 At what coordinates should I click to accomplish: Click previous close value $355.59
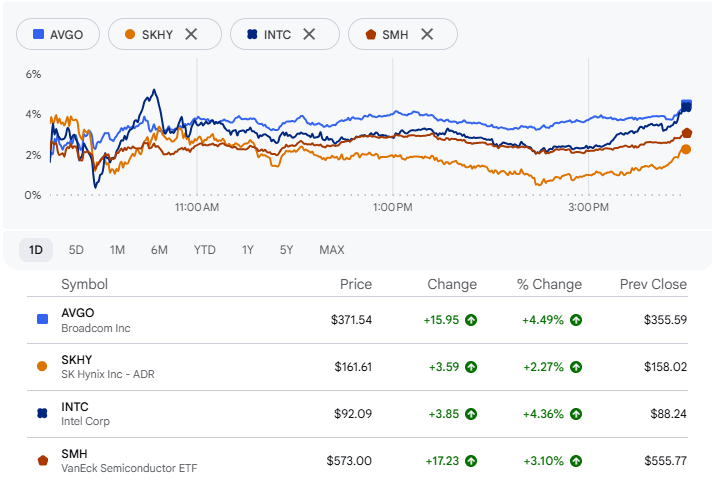(x=665, y=320)
